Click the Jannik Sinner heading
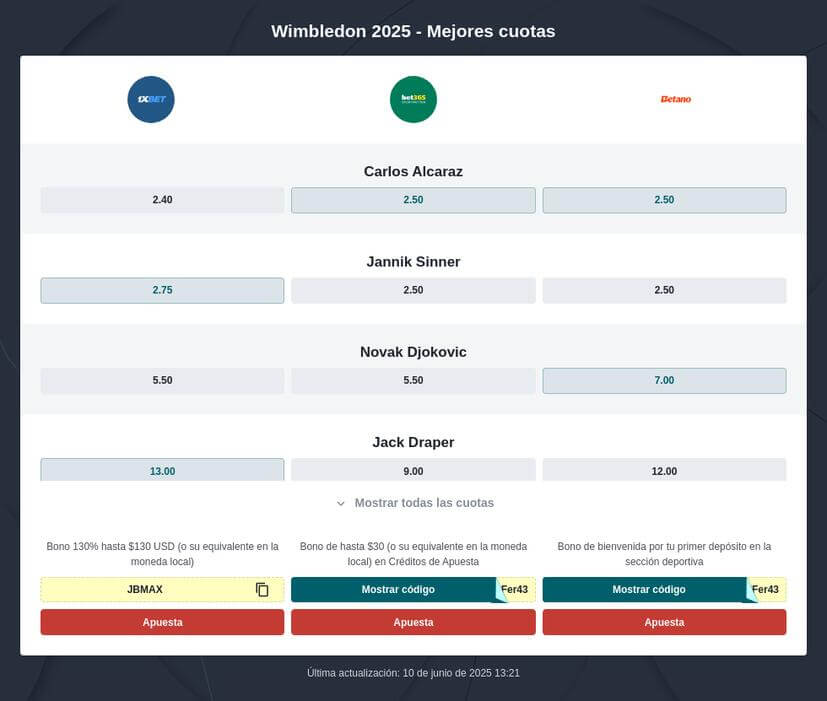Screen dimensions: 827x701 coord(413,262)
